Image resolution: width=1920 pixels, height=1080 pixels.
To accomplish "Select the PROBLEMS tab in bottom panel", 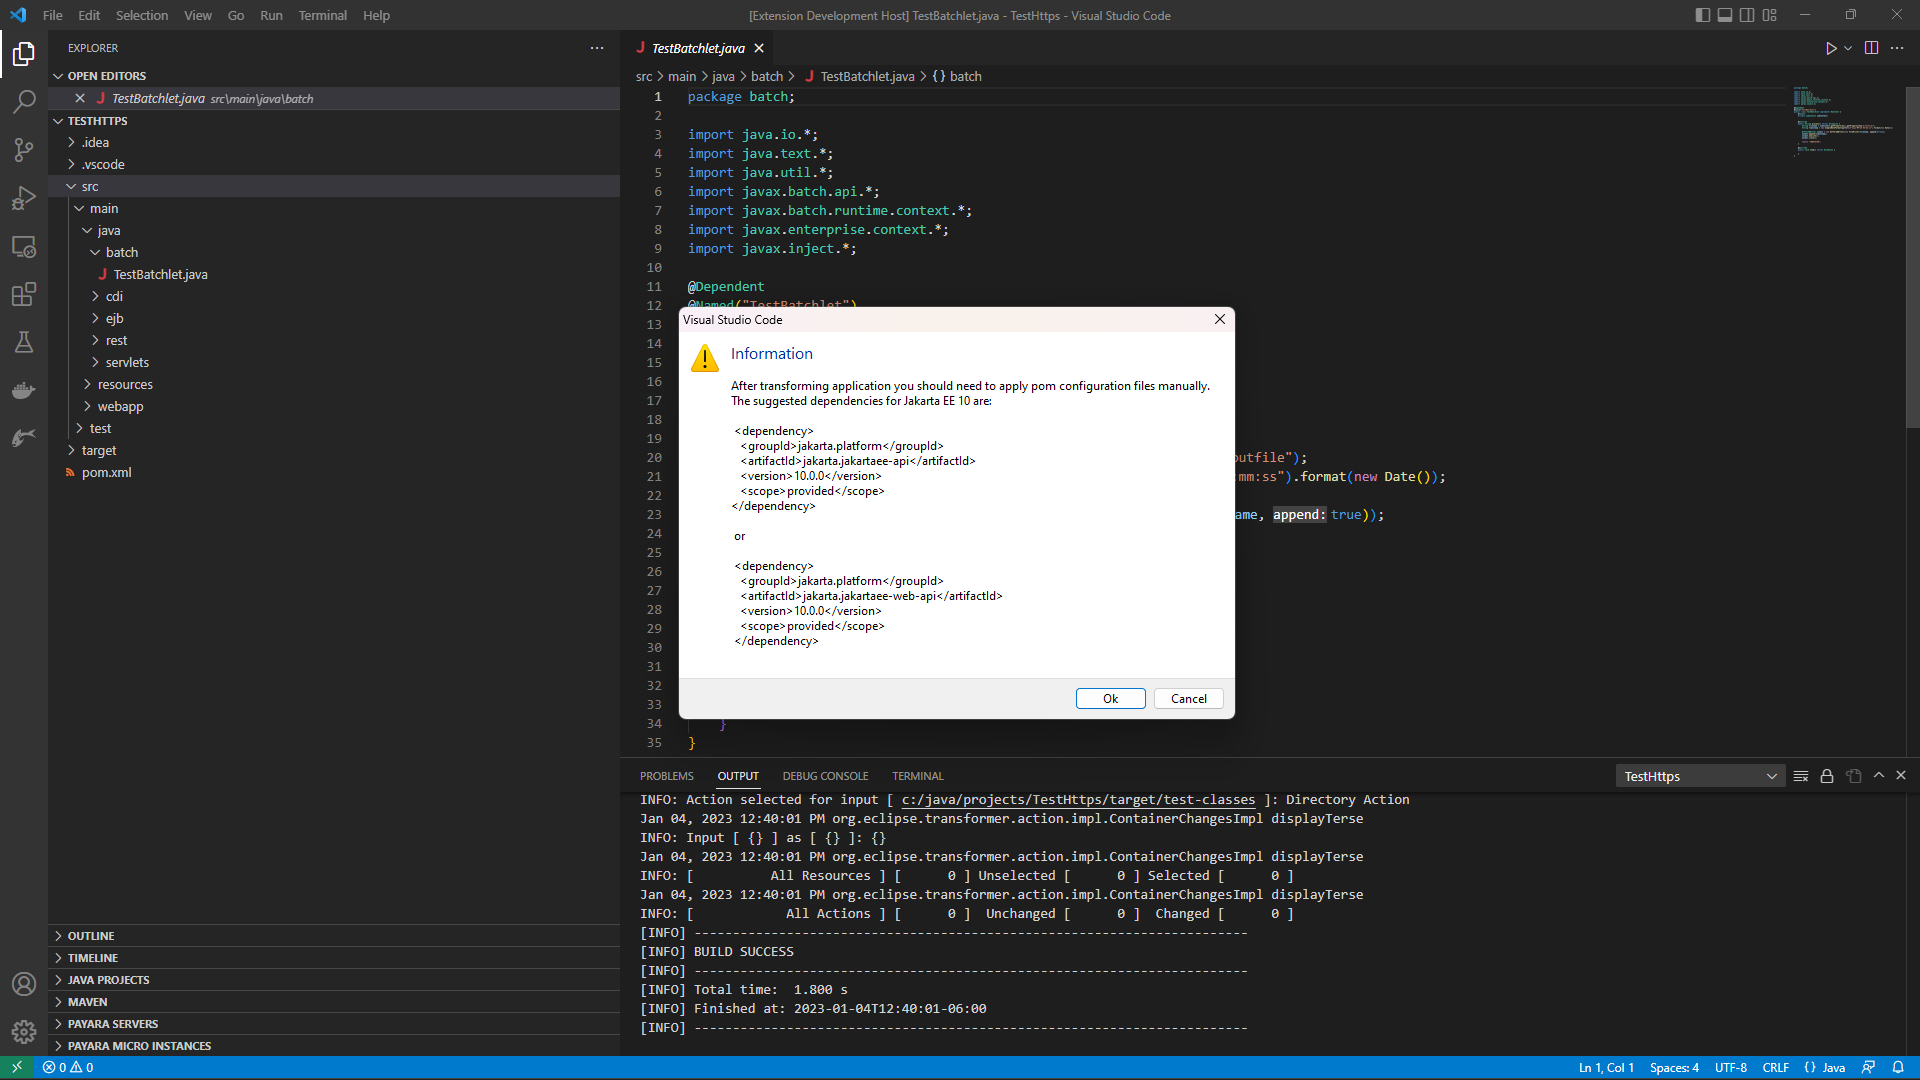I will click(667, 775).
